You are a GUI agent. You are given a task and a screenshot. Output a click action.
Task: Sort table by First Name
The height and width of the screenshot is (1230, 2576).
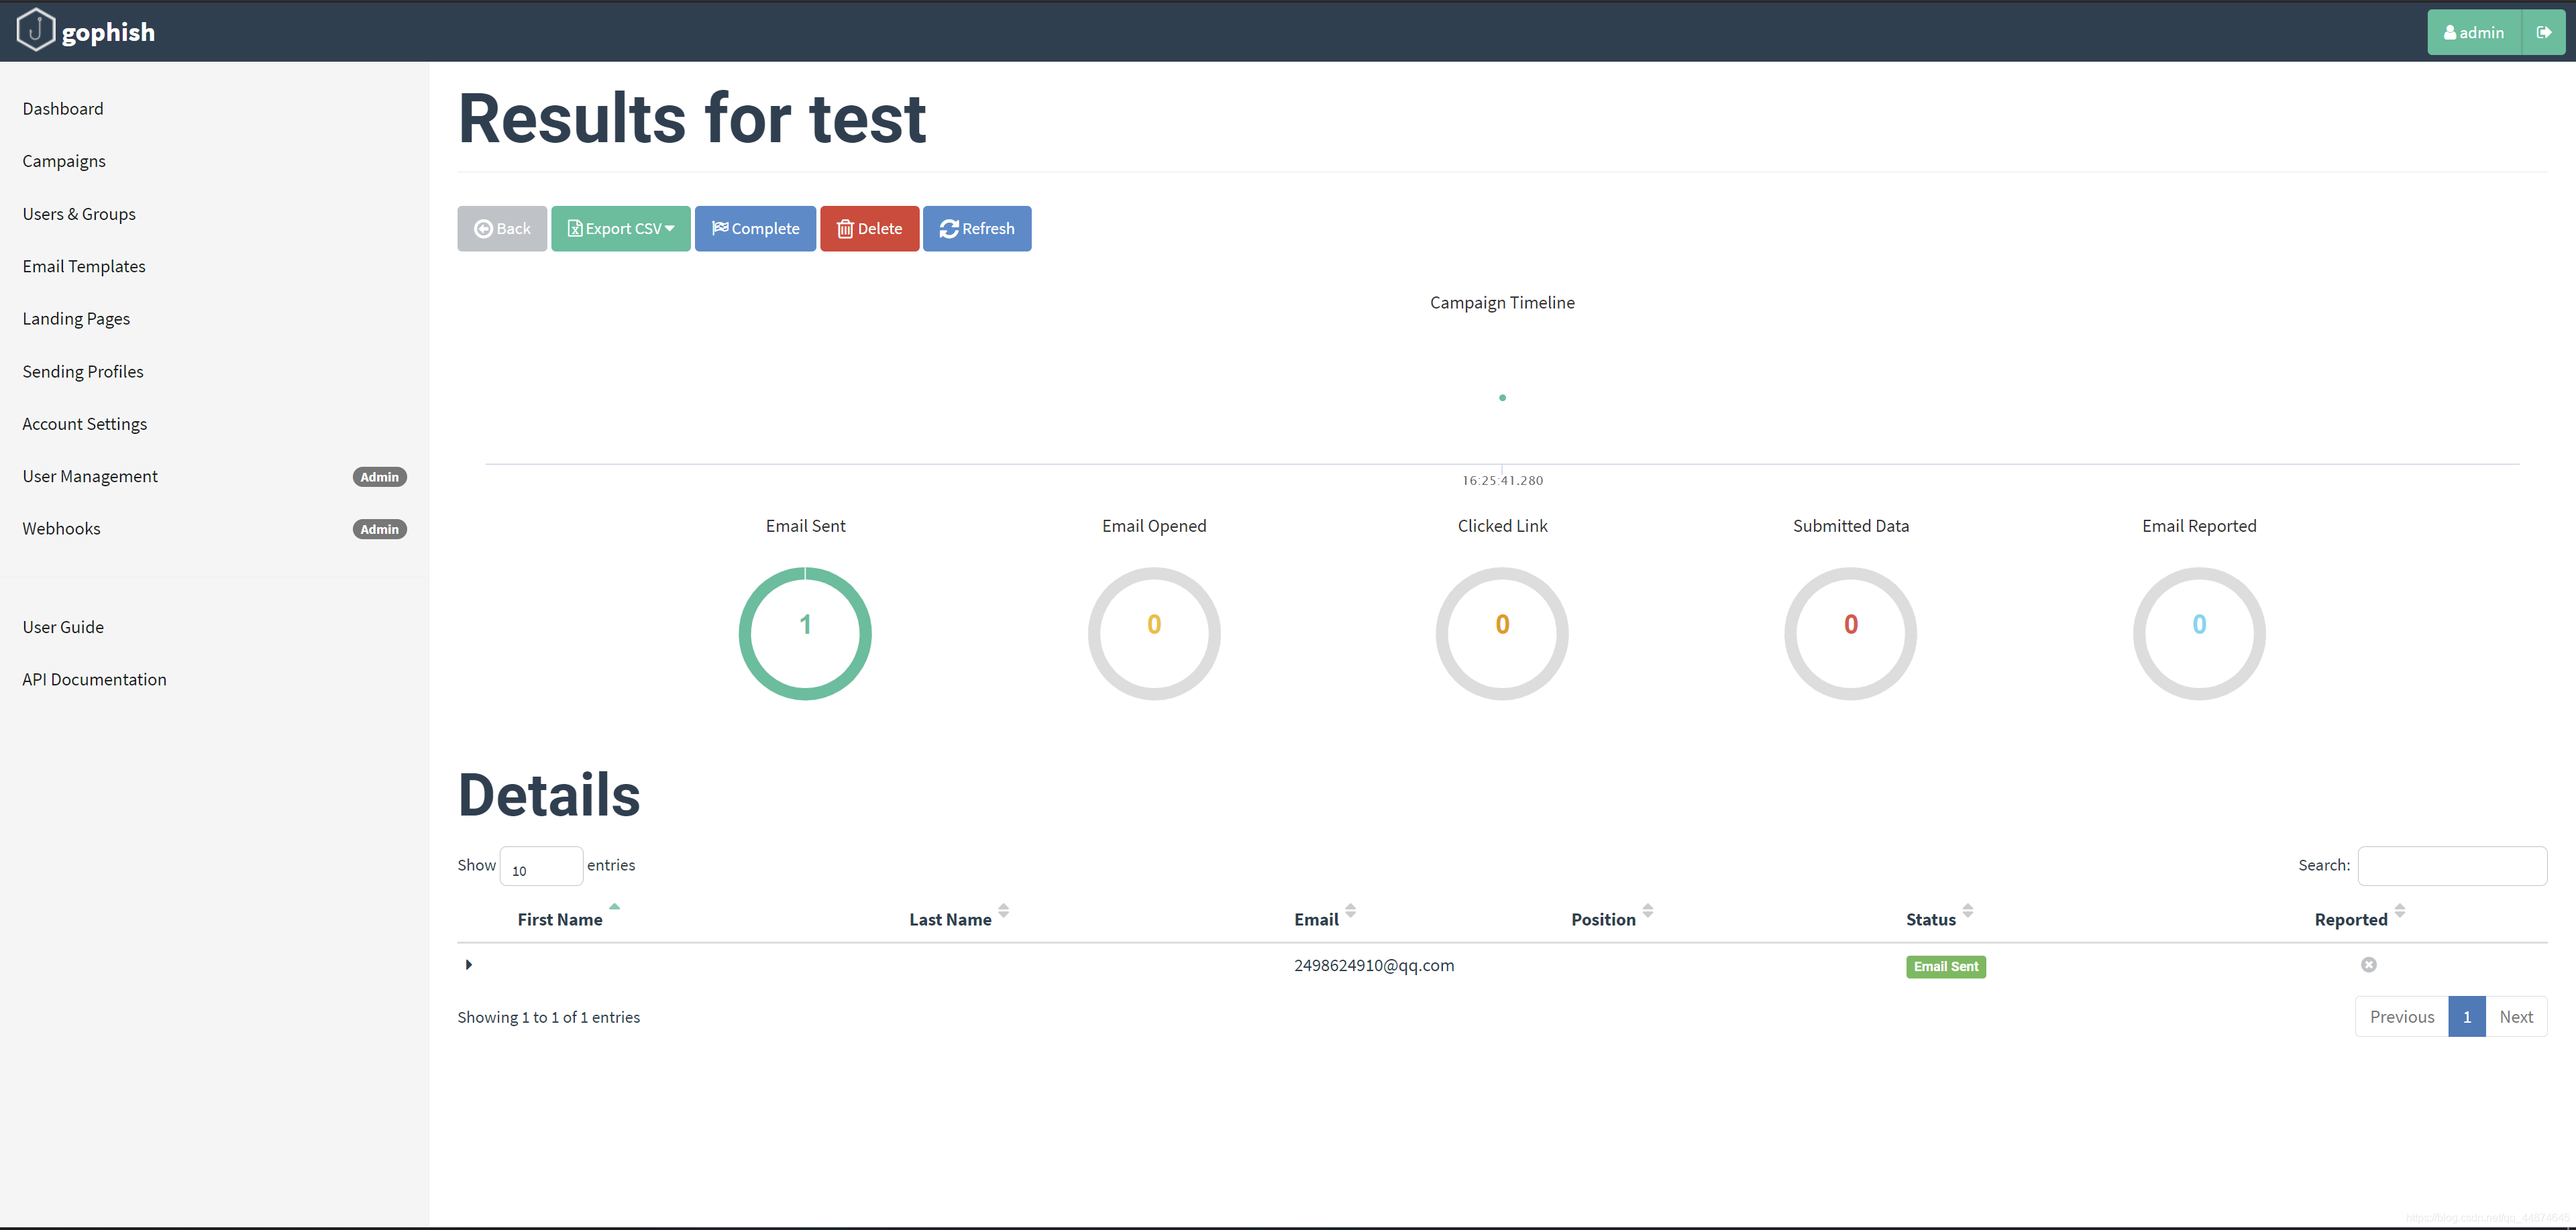coord(560,919)
